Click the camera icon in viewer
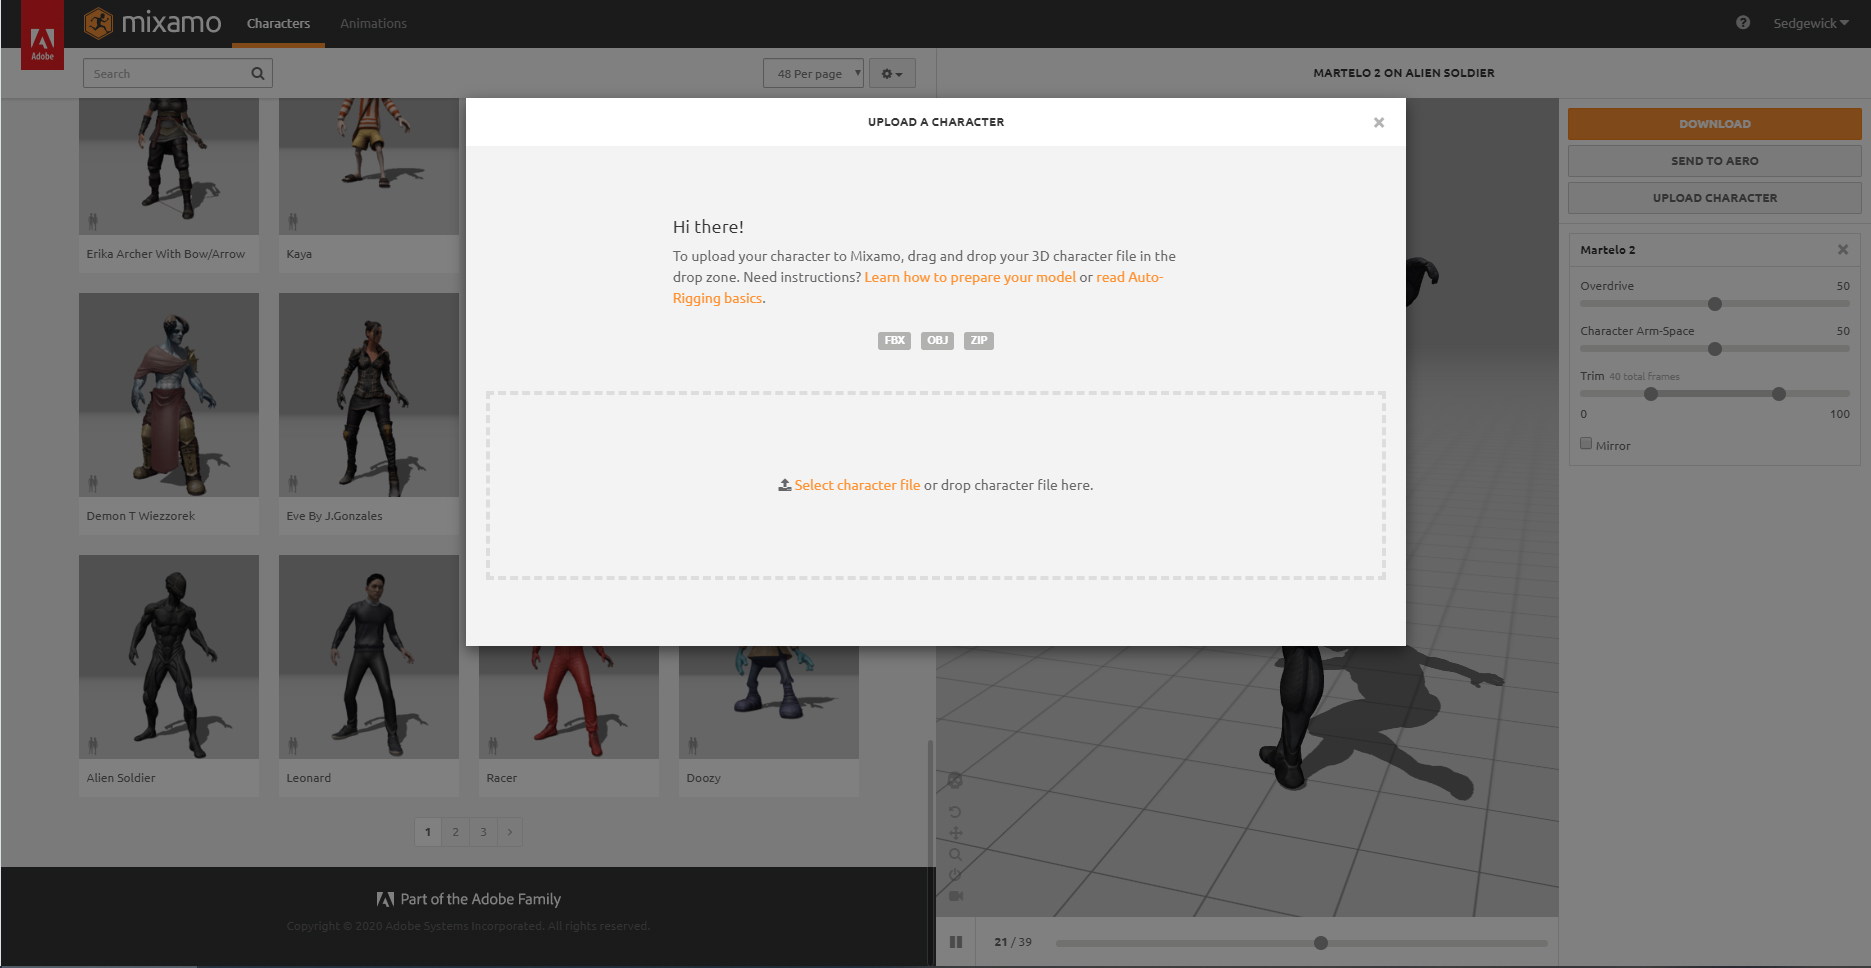Viewport: 1871px width, 968px height. click(x=955, y=896)
